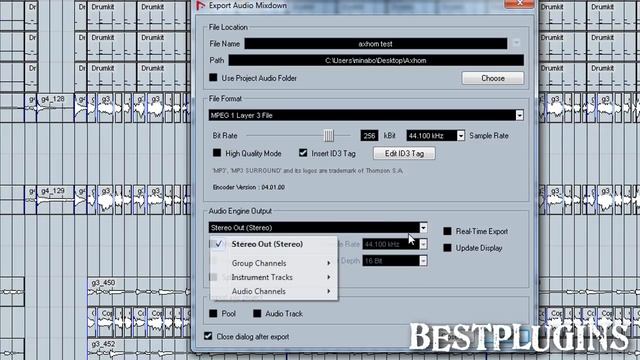Open the Instrument Tracks submenu
Image resolution: width=640 pixels, height=360 pixels.
273,277
